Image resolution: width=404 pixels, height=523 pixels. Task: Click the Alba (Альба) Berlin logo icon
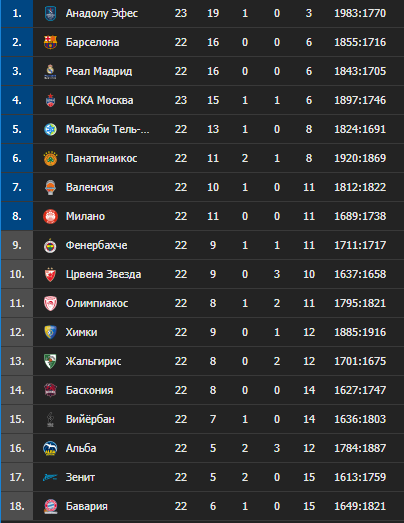point(50,448)
